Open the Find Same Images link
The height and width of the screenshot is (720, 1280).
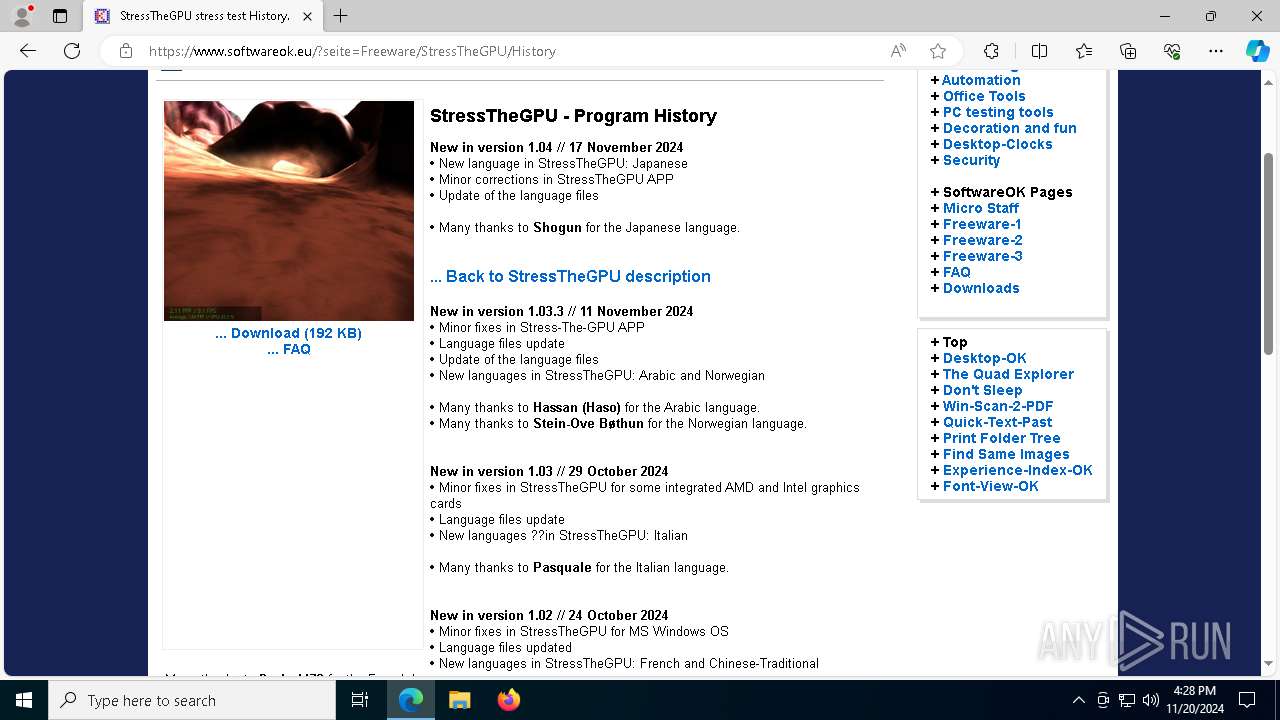(1006, 454)
